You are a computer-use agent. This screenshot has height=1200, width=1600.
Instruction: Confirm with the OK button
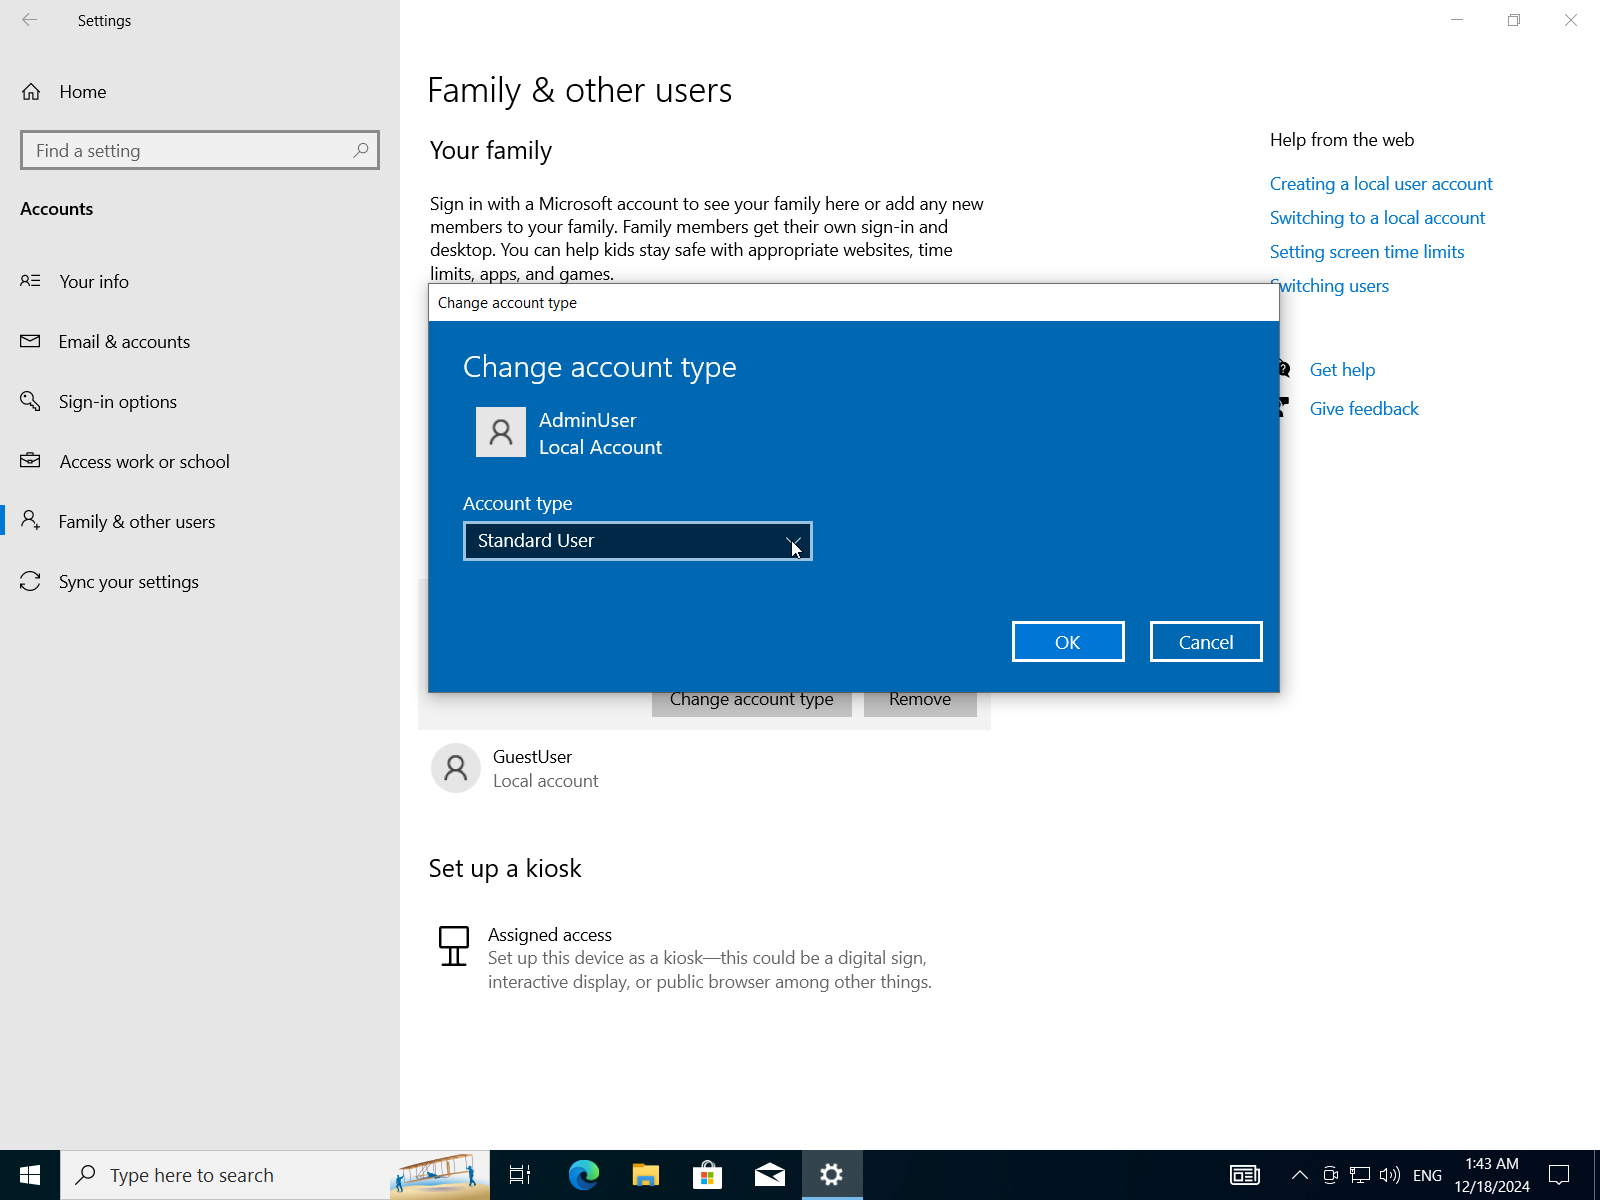tap(1067, 642)
